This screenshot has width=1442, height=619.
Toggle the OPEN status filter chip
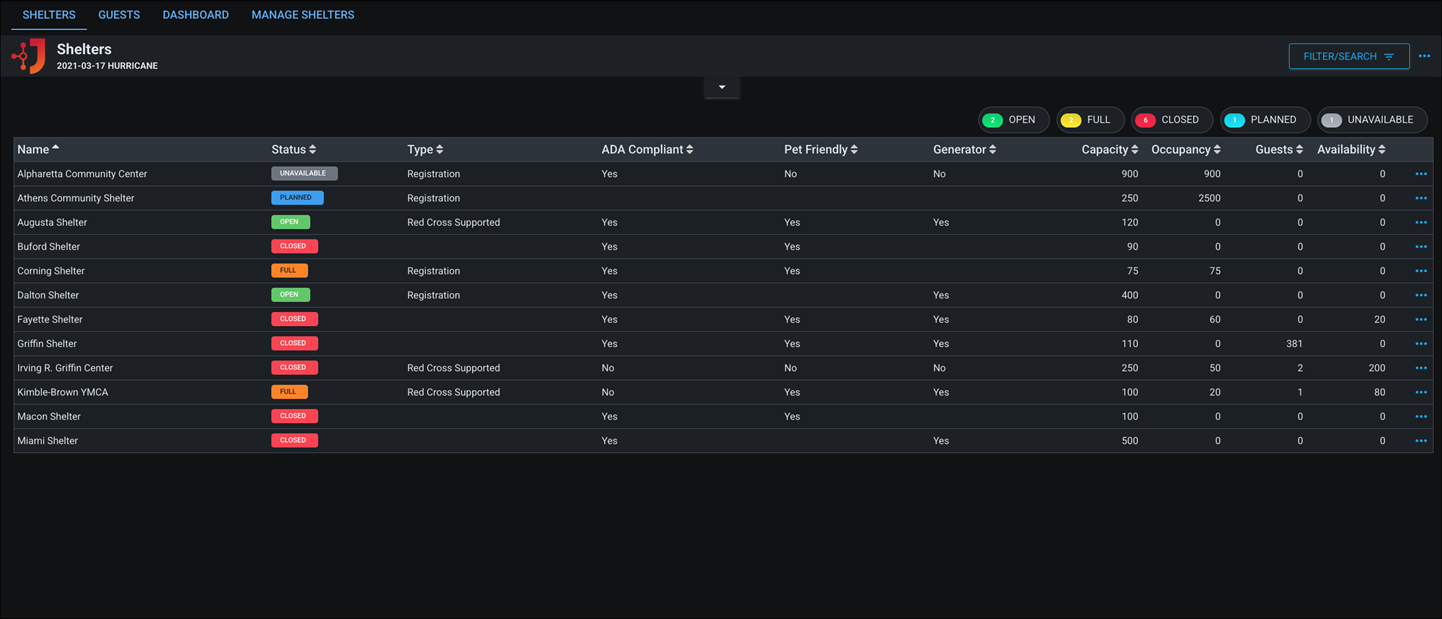(x=1013, y=119)
